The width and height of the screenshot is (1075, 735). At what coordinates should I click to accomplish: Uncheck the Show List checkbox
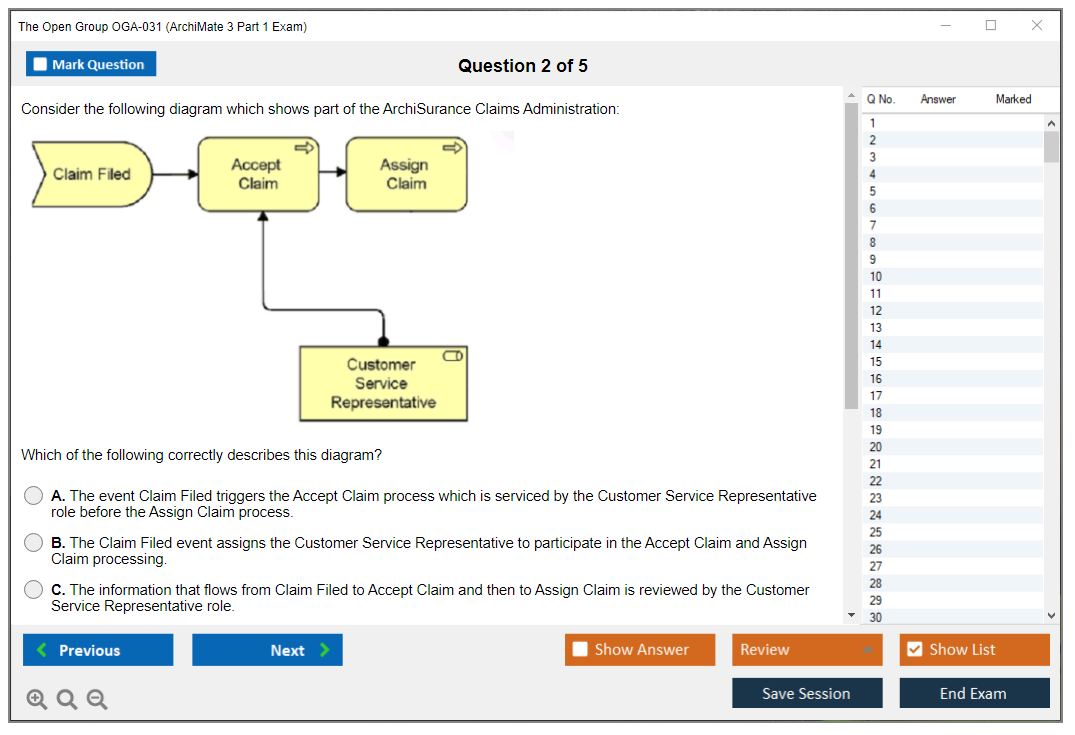point(914,650)
